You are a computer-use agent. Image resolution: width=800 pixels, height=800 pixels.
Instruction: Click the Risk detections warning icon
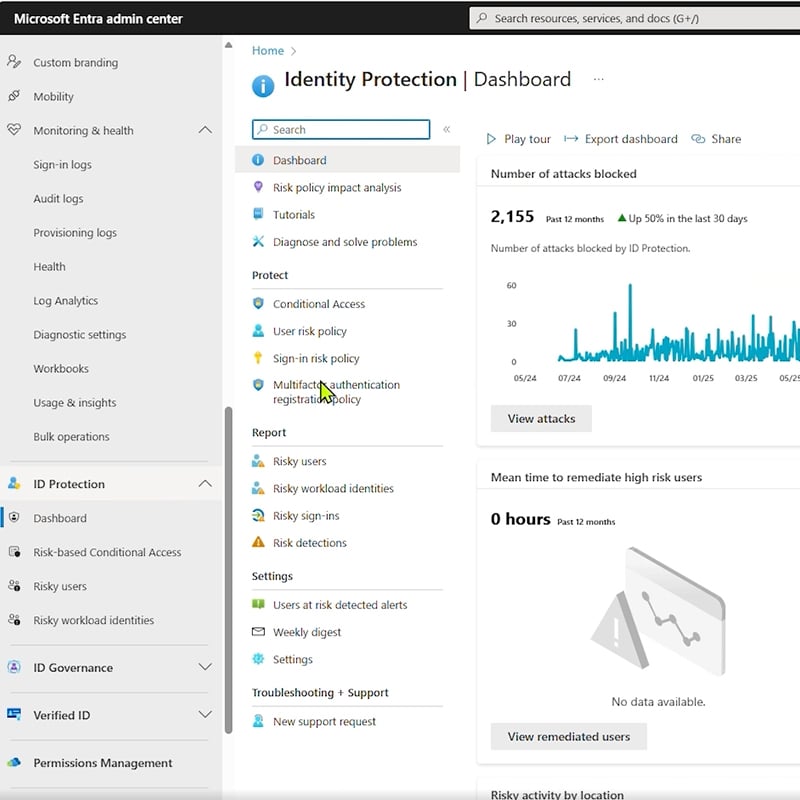259,543
